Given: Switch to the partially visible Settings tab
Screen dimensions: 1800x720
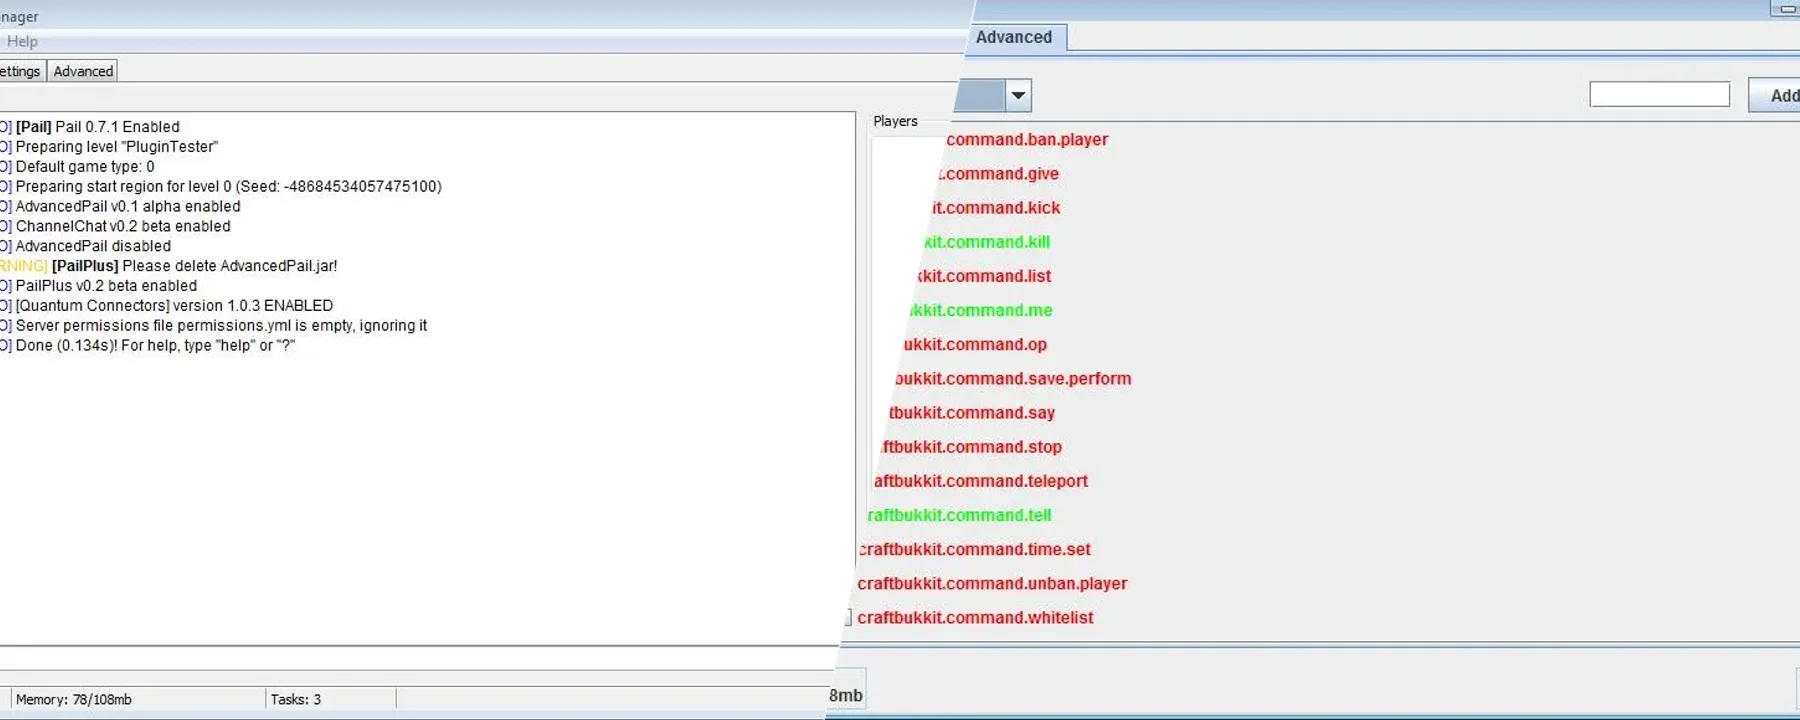Looking at the screenshot, I should [x=21, y=71].
